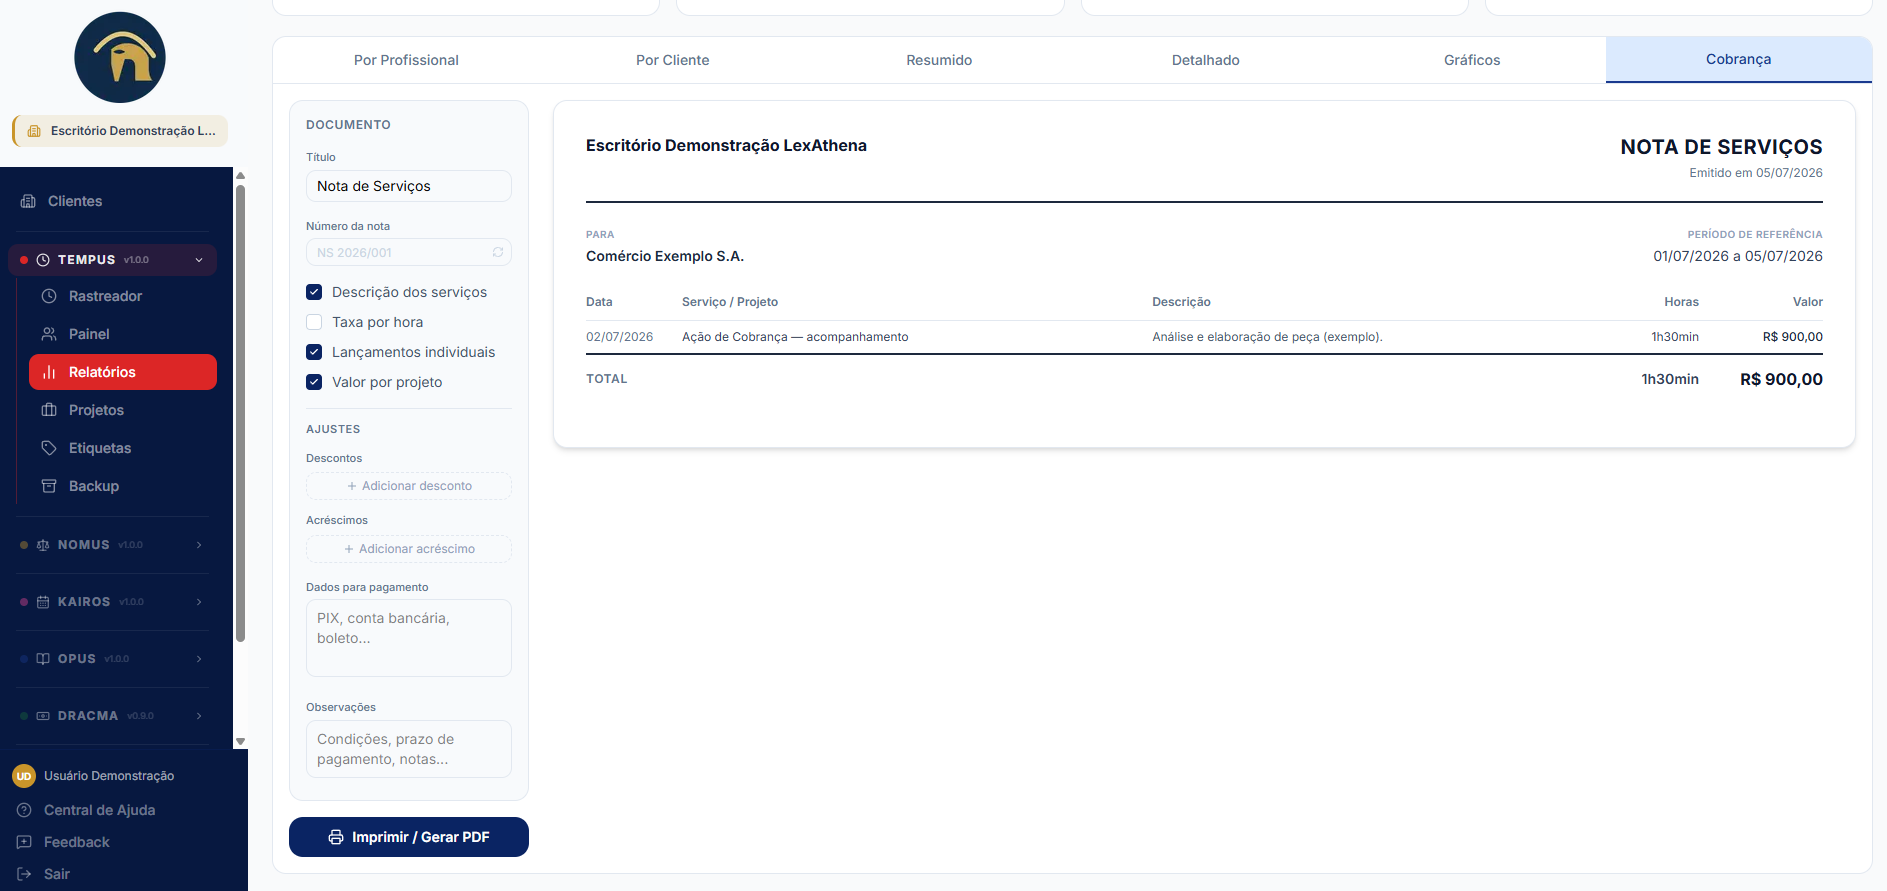Enable Taxa por hora checkbox
1887x891 pixels.
coord(314,322)
